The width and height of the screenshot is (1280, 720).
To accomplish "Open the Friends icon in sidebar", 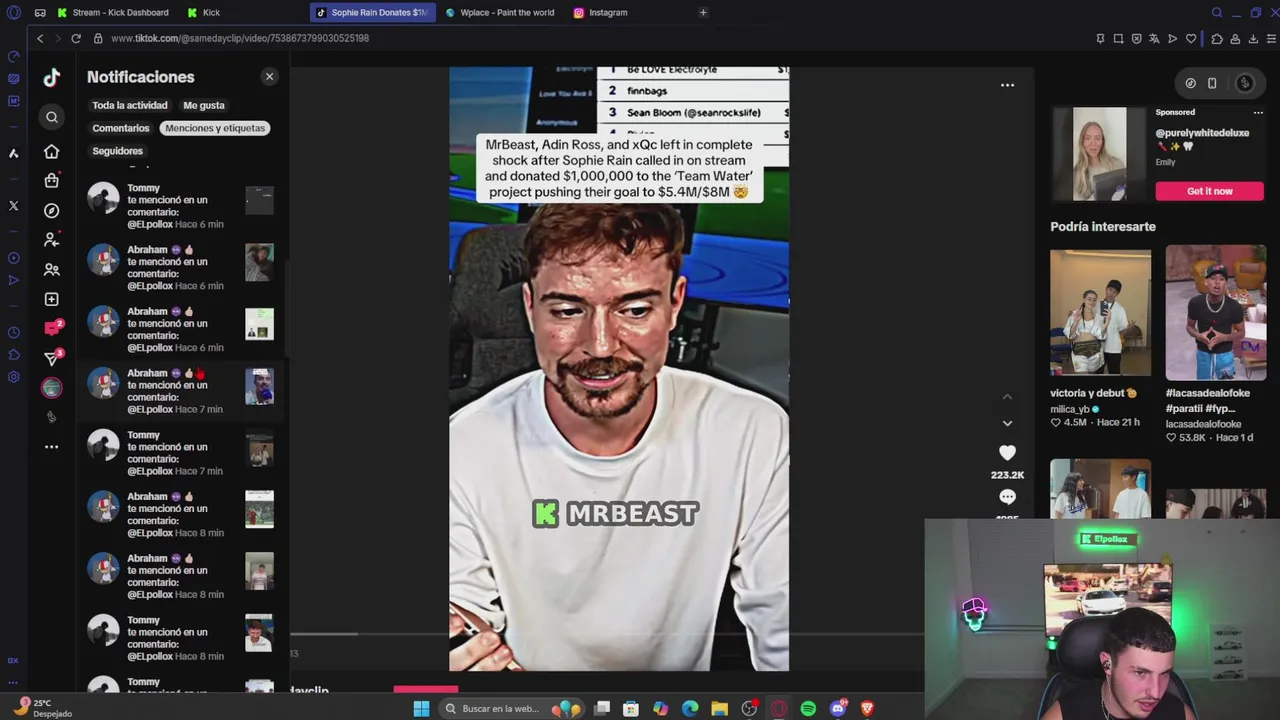I will click(x=52, y=270).
